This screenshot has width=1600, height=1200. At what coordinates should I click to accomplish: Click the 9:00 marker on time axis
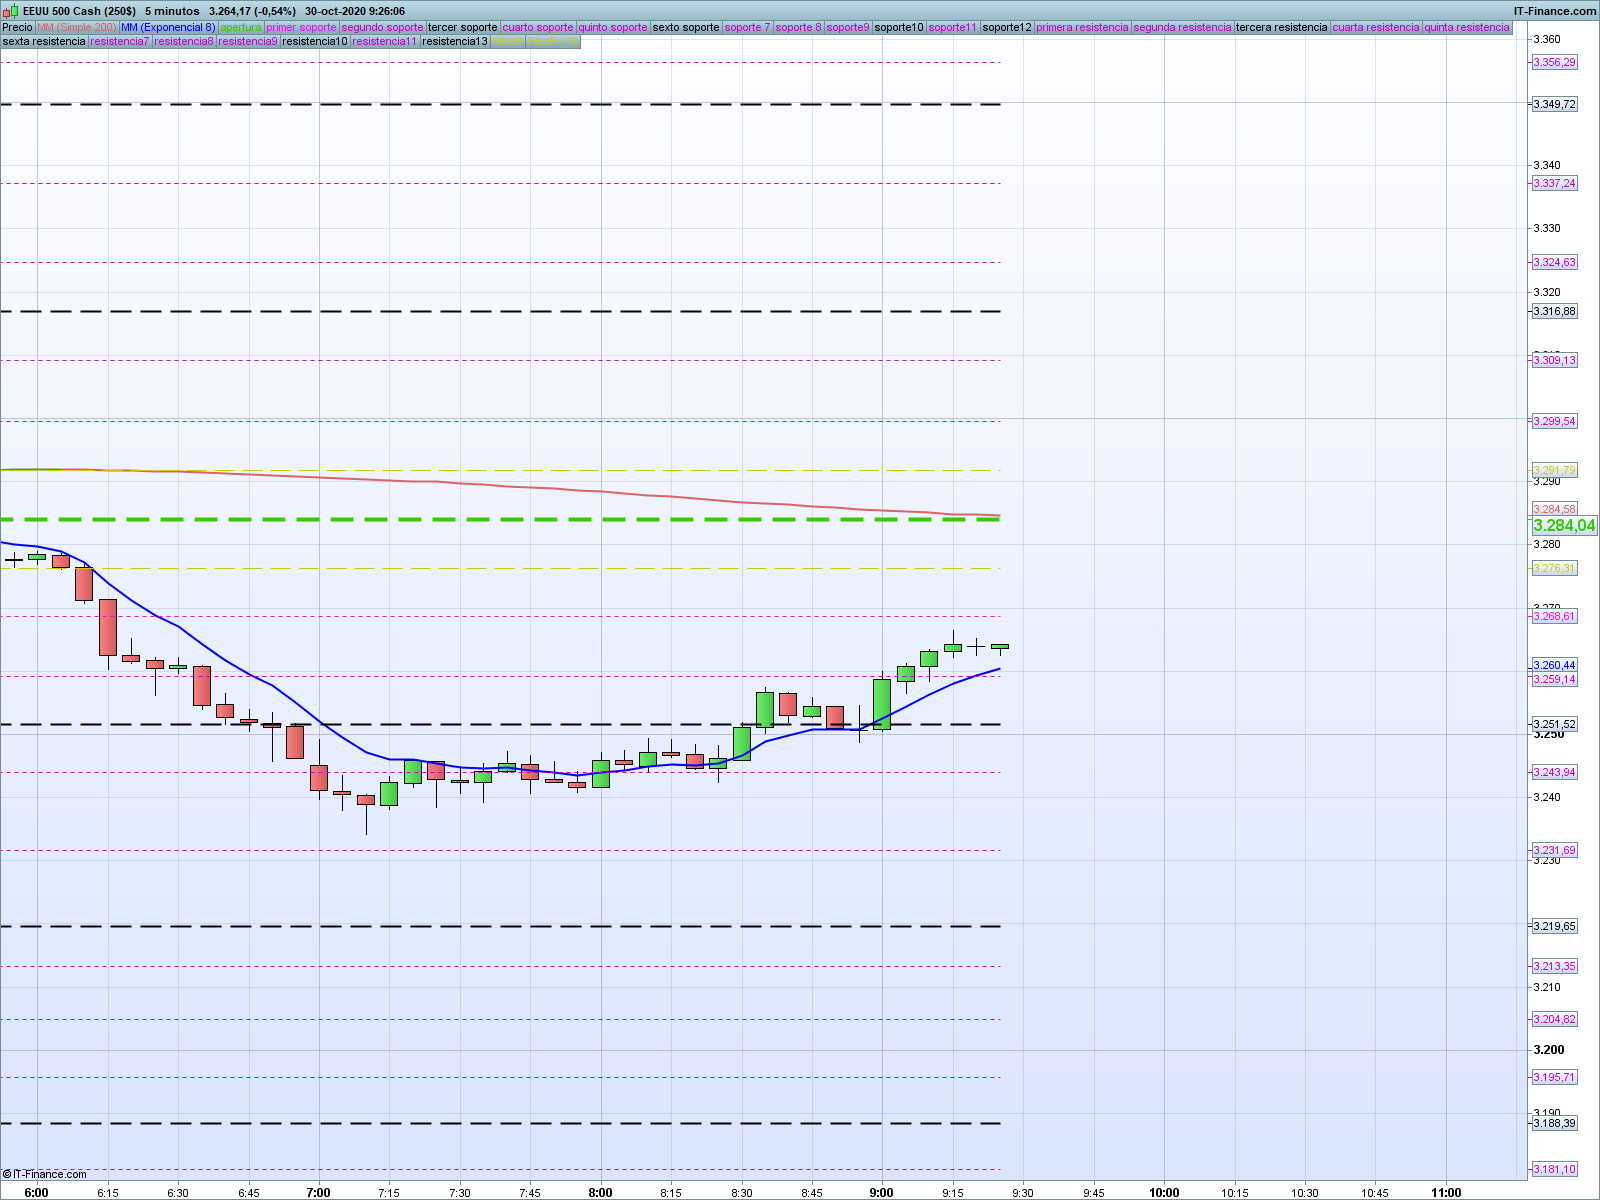(x=881, y=1192)
